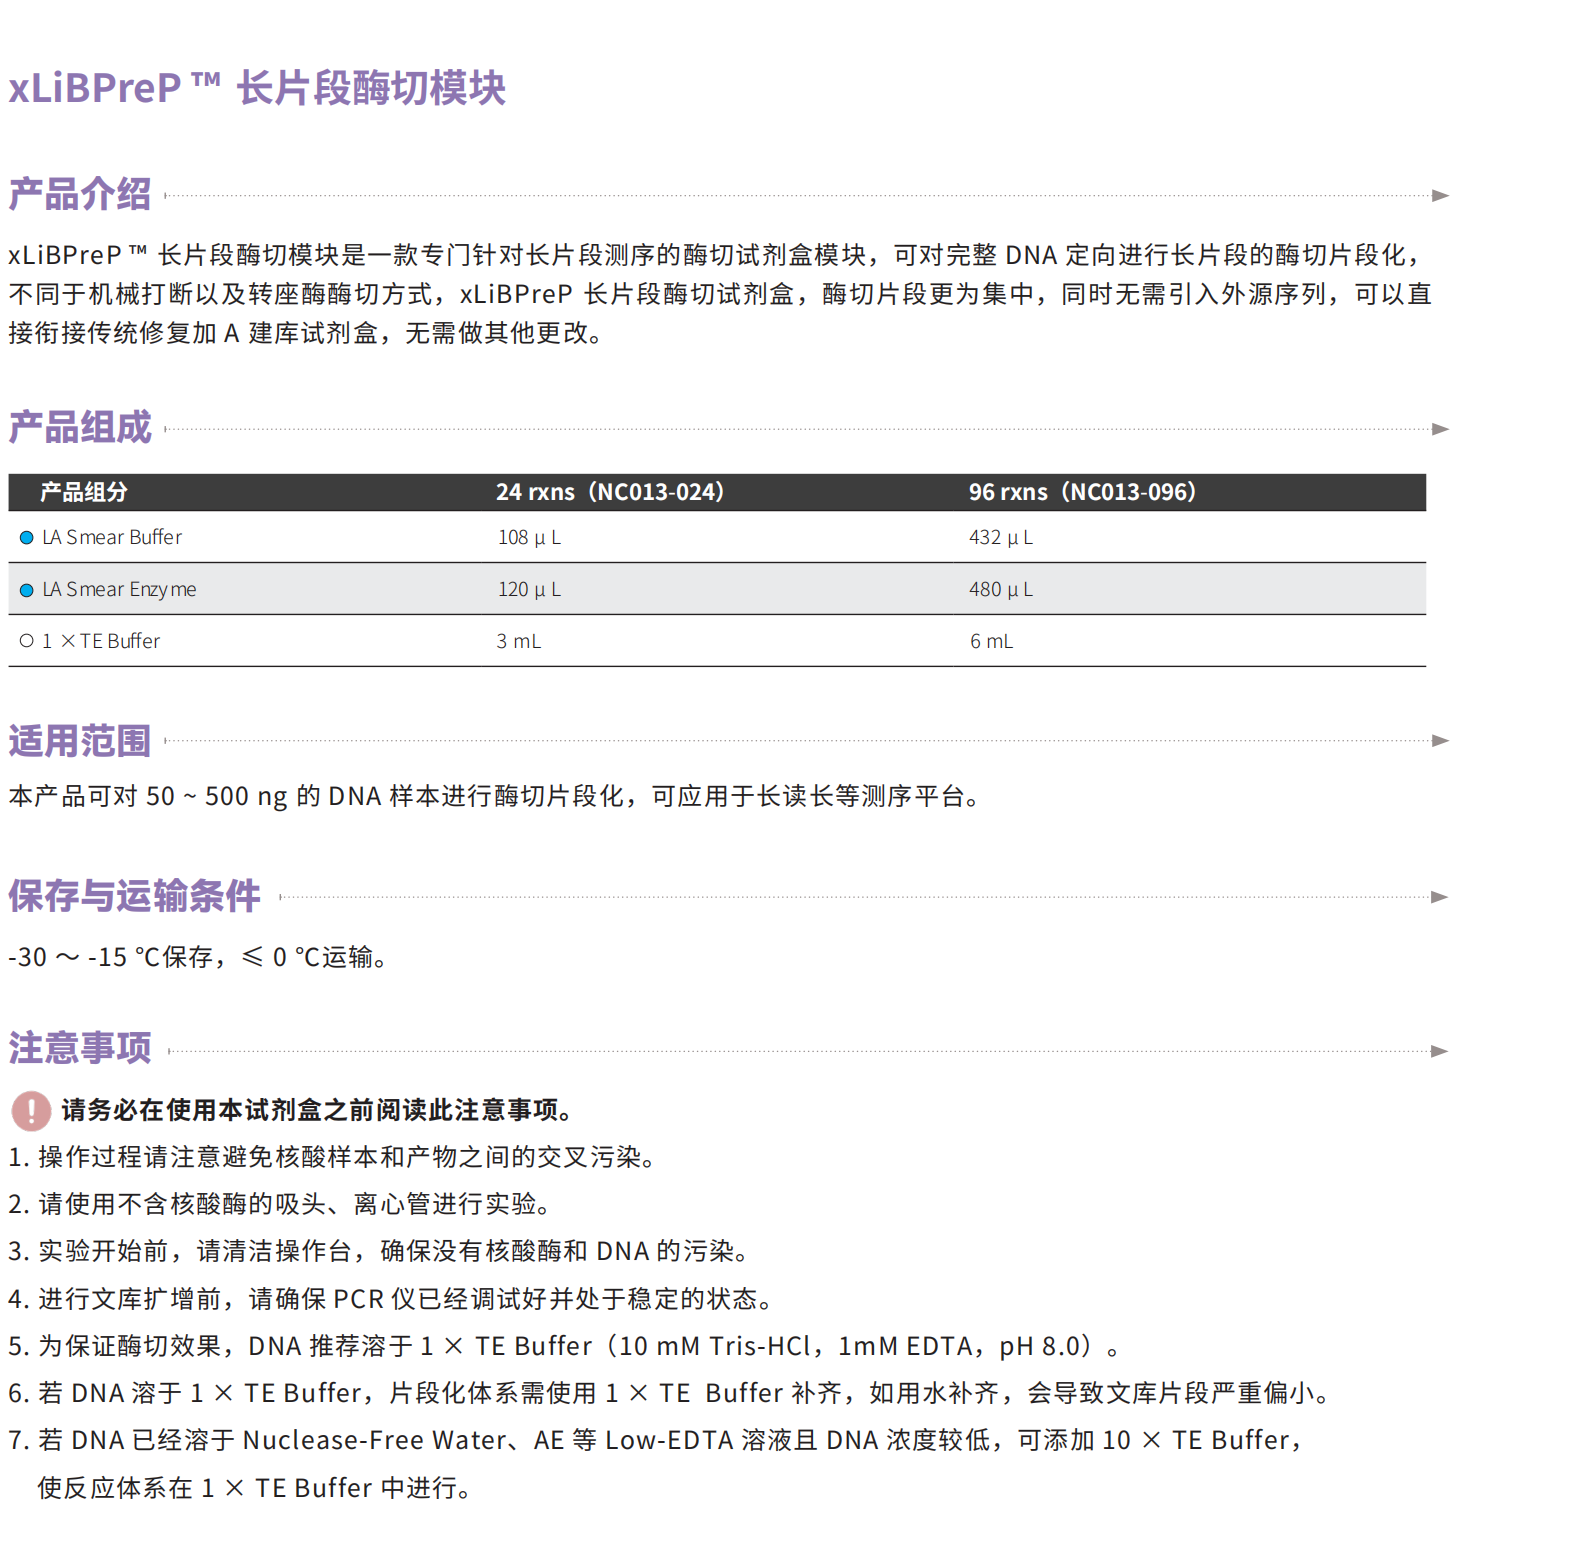Click the LA Smear Buffer row label
1572x1563 pixels.
coord(112,537)
